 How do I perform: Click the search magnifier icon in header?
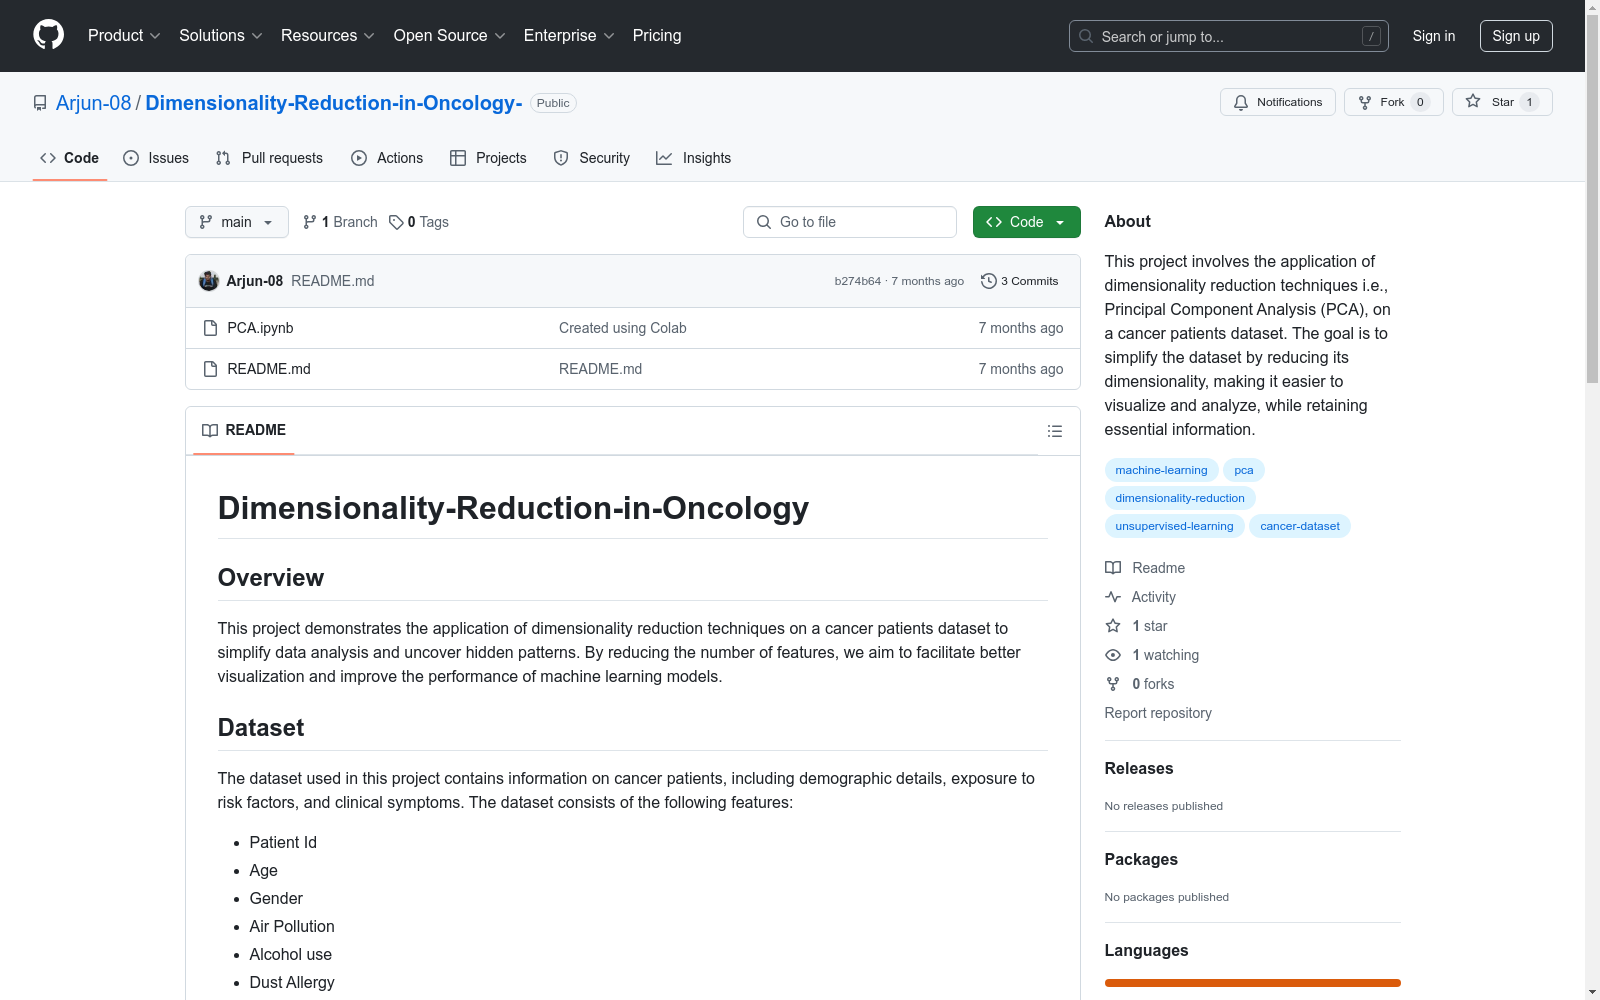click(x=1086, y=36)
